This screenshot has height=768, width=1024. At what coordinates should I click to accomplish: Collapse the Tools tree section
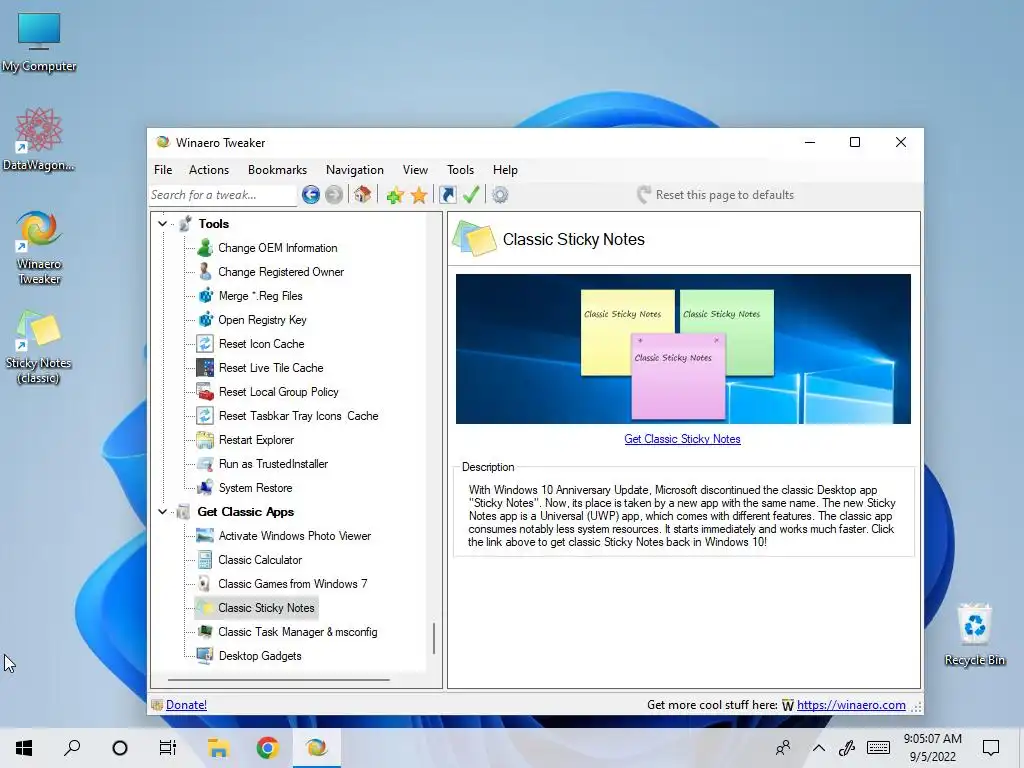pos(163,223)
